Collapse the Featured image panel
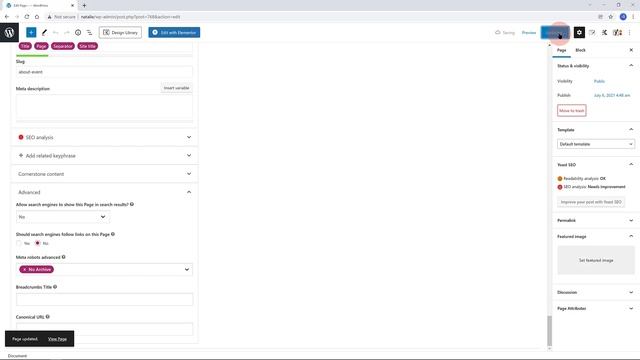Viewport: 640px width, 360px height. tap(631, 236)
